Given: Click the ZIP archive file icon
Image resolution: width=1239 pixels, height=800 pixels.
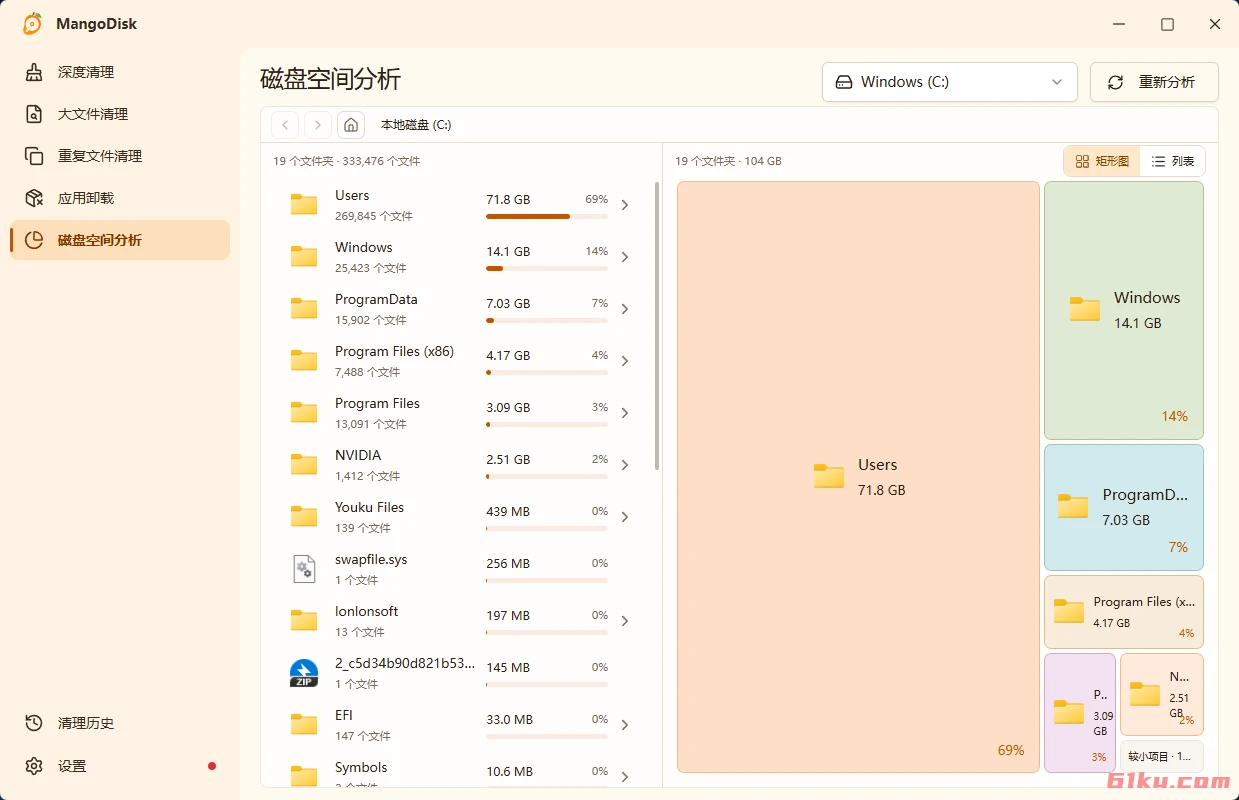Looking at the screenshot, I should tap(304, 673).
